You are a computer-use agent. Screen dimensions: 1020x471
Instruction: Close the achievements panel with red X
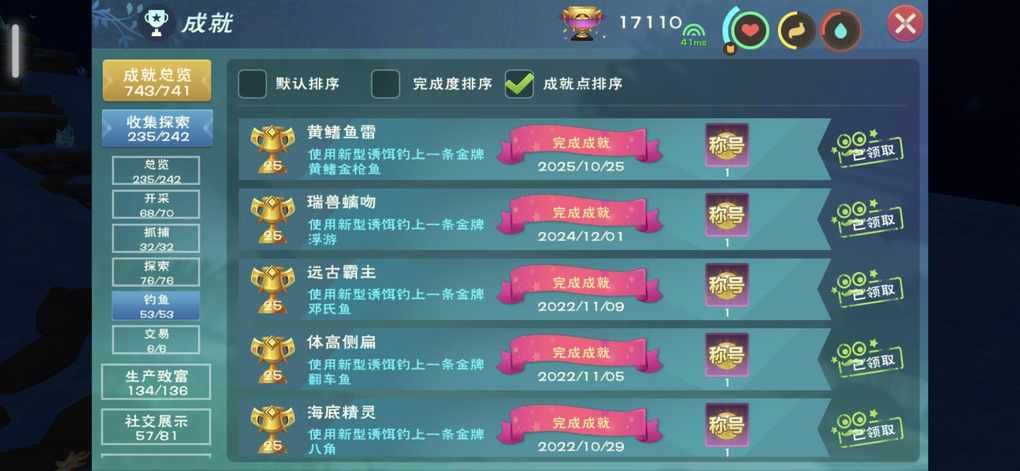905,24
